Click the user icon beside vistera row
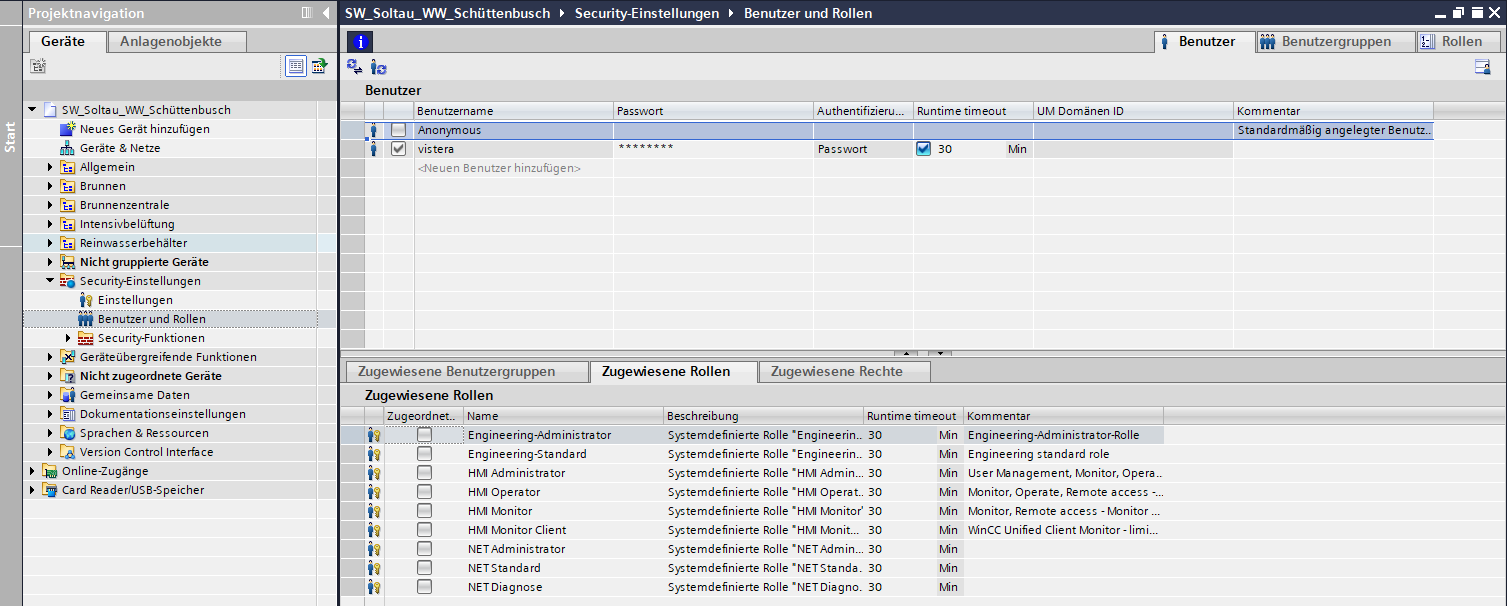Viewport: 1507px width, 606px height. [x=374, y=149]
